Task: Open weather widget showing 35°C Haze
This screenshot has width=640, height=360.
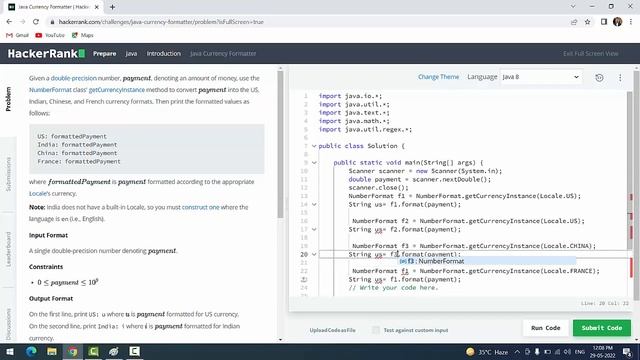Action: [487, 352]
